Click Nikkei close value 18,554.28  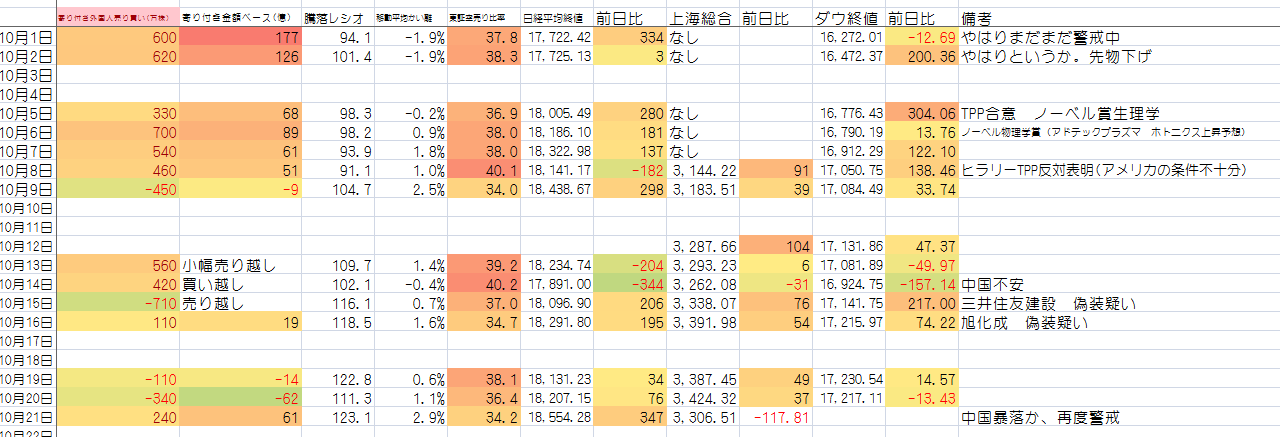tap(555, 417)
